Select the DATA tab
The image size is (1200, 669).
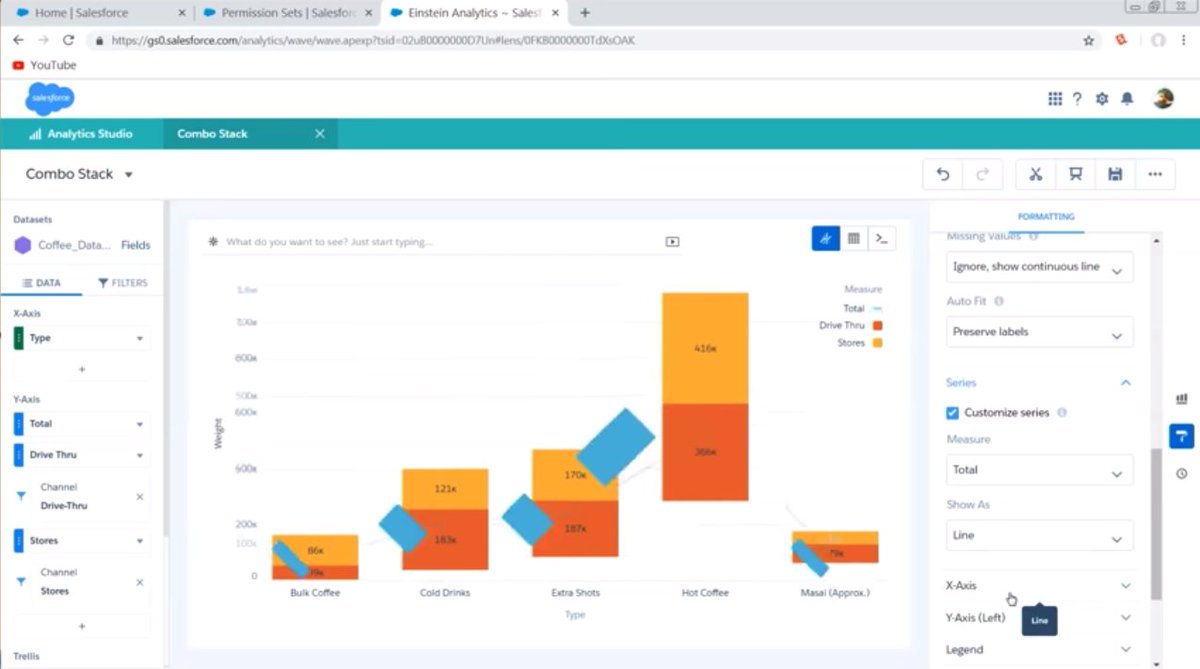click(41, 283)
